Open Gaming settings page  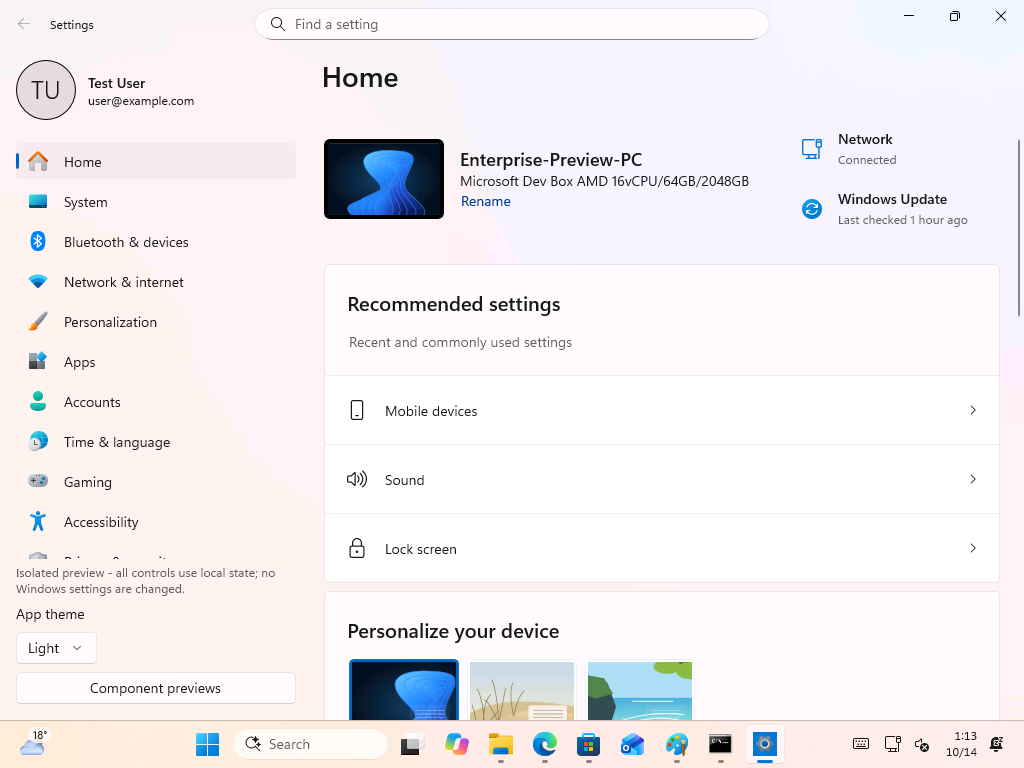pyautogui.click(x=155, y=482)
